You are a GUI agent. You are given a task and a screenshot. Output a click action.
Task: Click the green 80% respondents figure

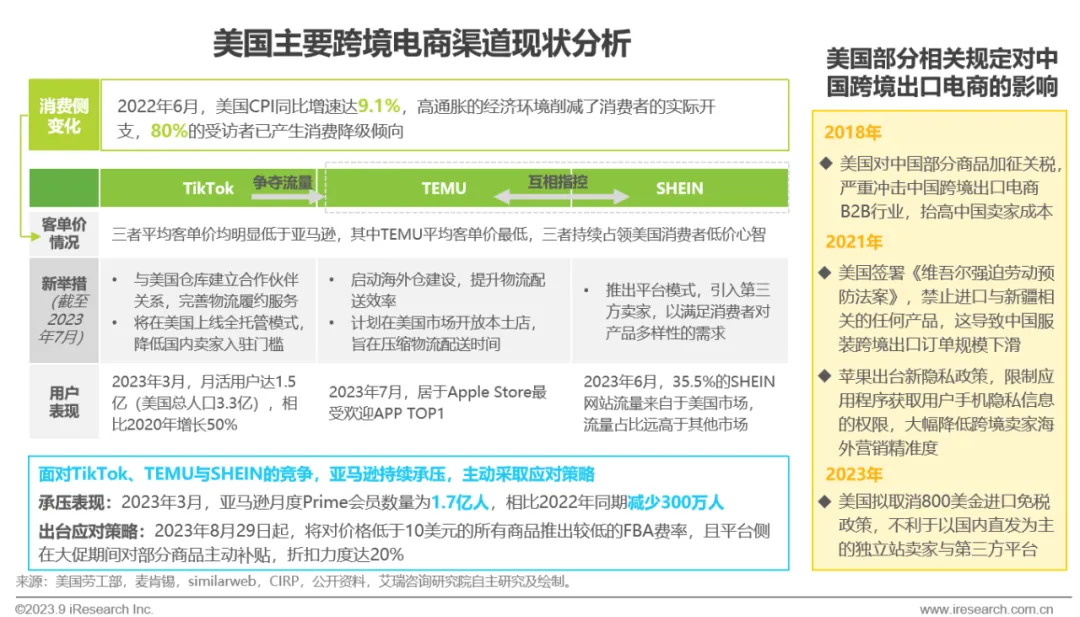tap(169, 131)
